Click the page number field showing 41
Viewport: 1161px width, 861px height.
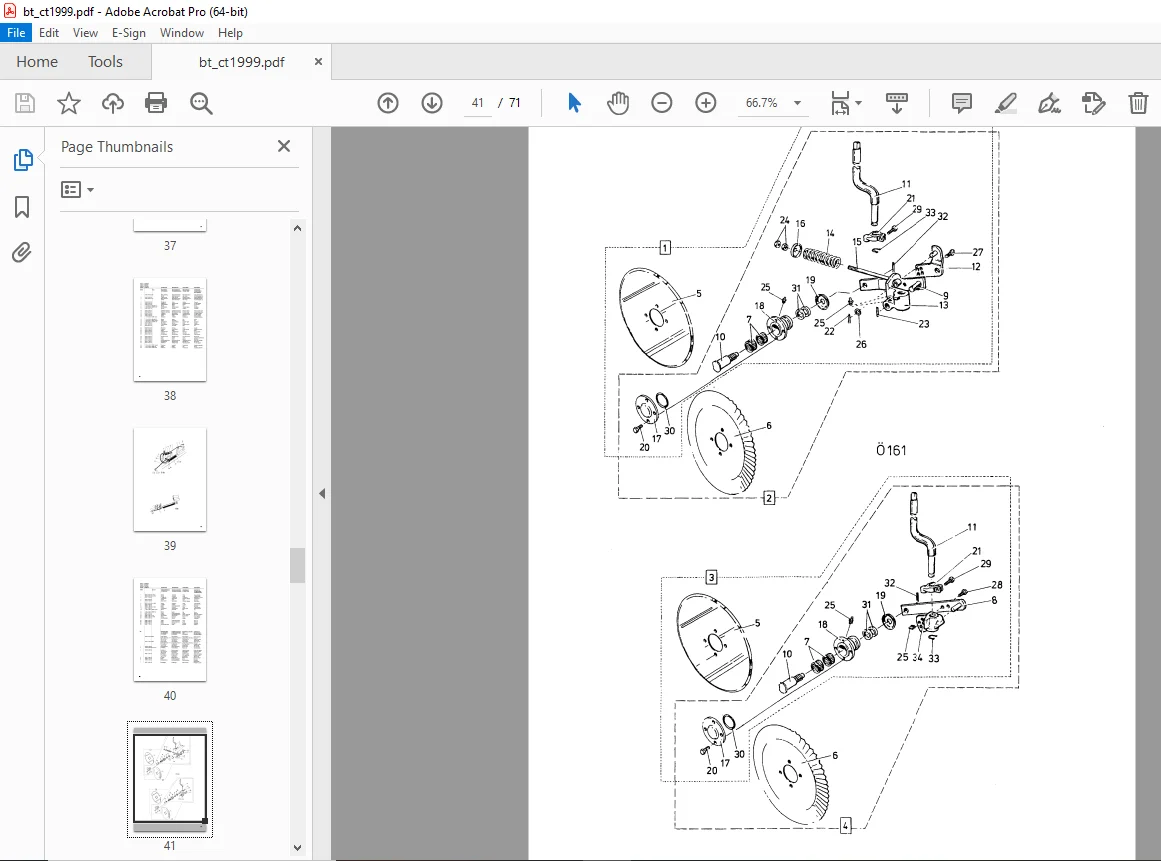point(478,103)
